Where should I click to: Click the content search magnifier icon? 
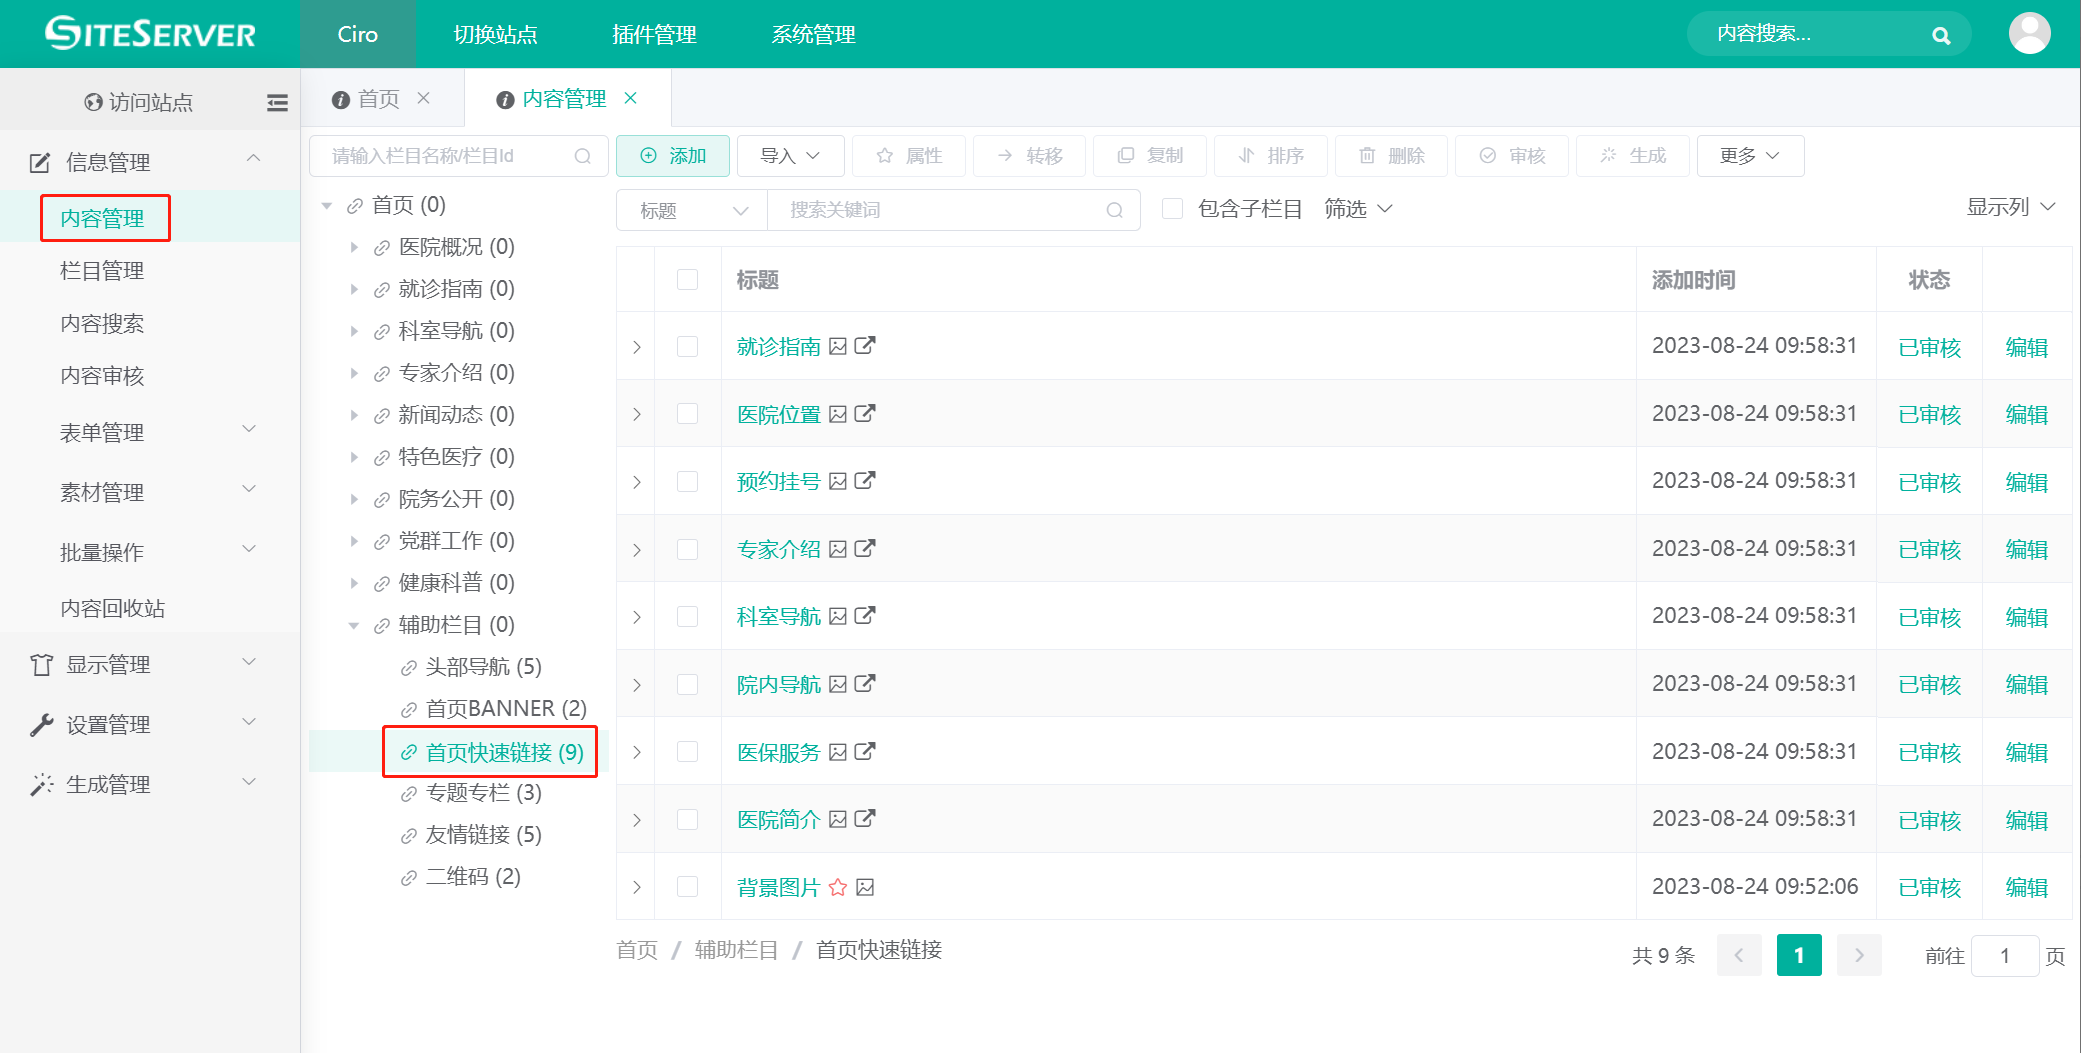click(1941, 34)
